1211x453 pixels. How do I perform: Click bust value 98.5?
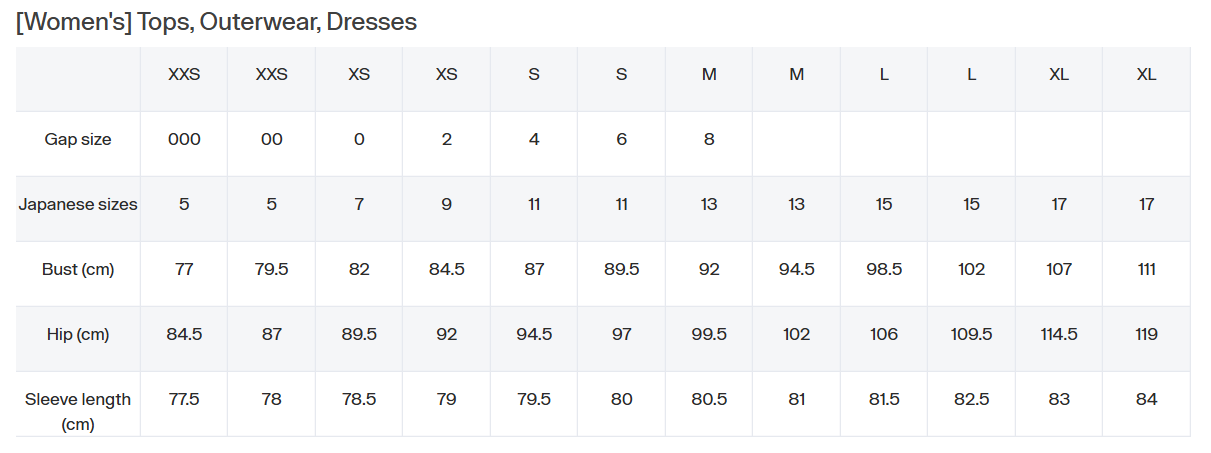click(x=884, y=270)
